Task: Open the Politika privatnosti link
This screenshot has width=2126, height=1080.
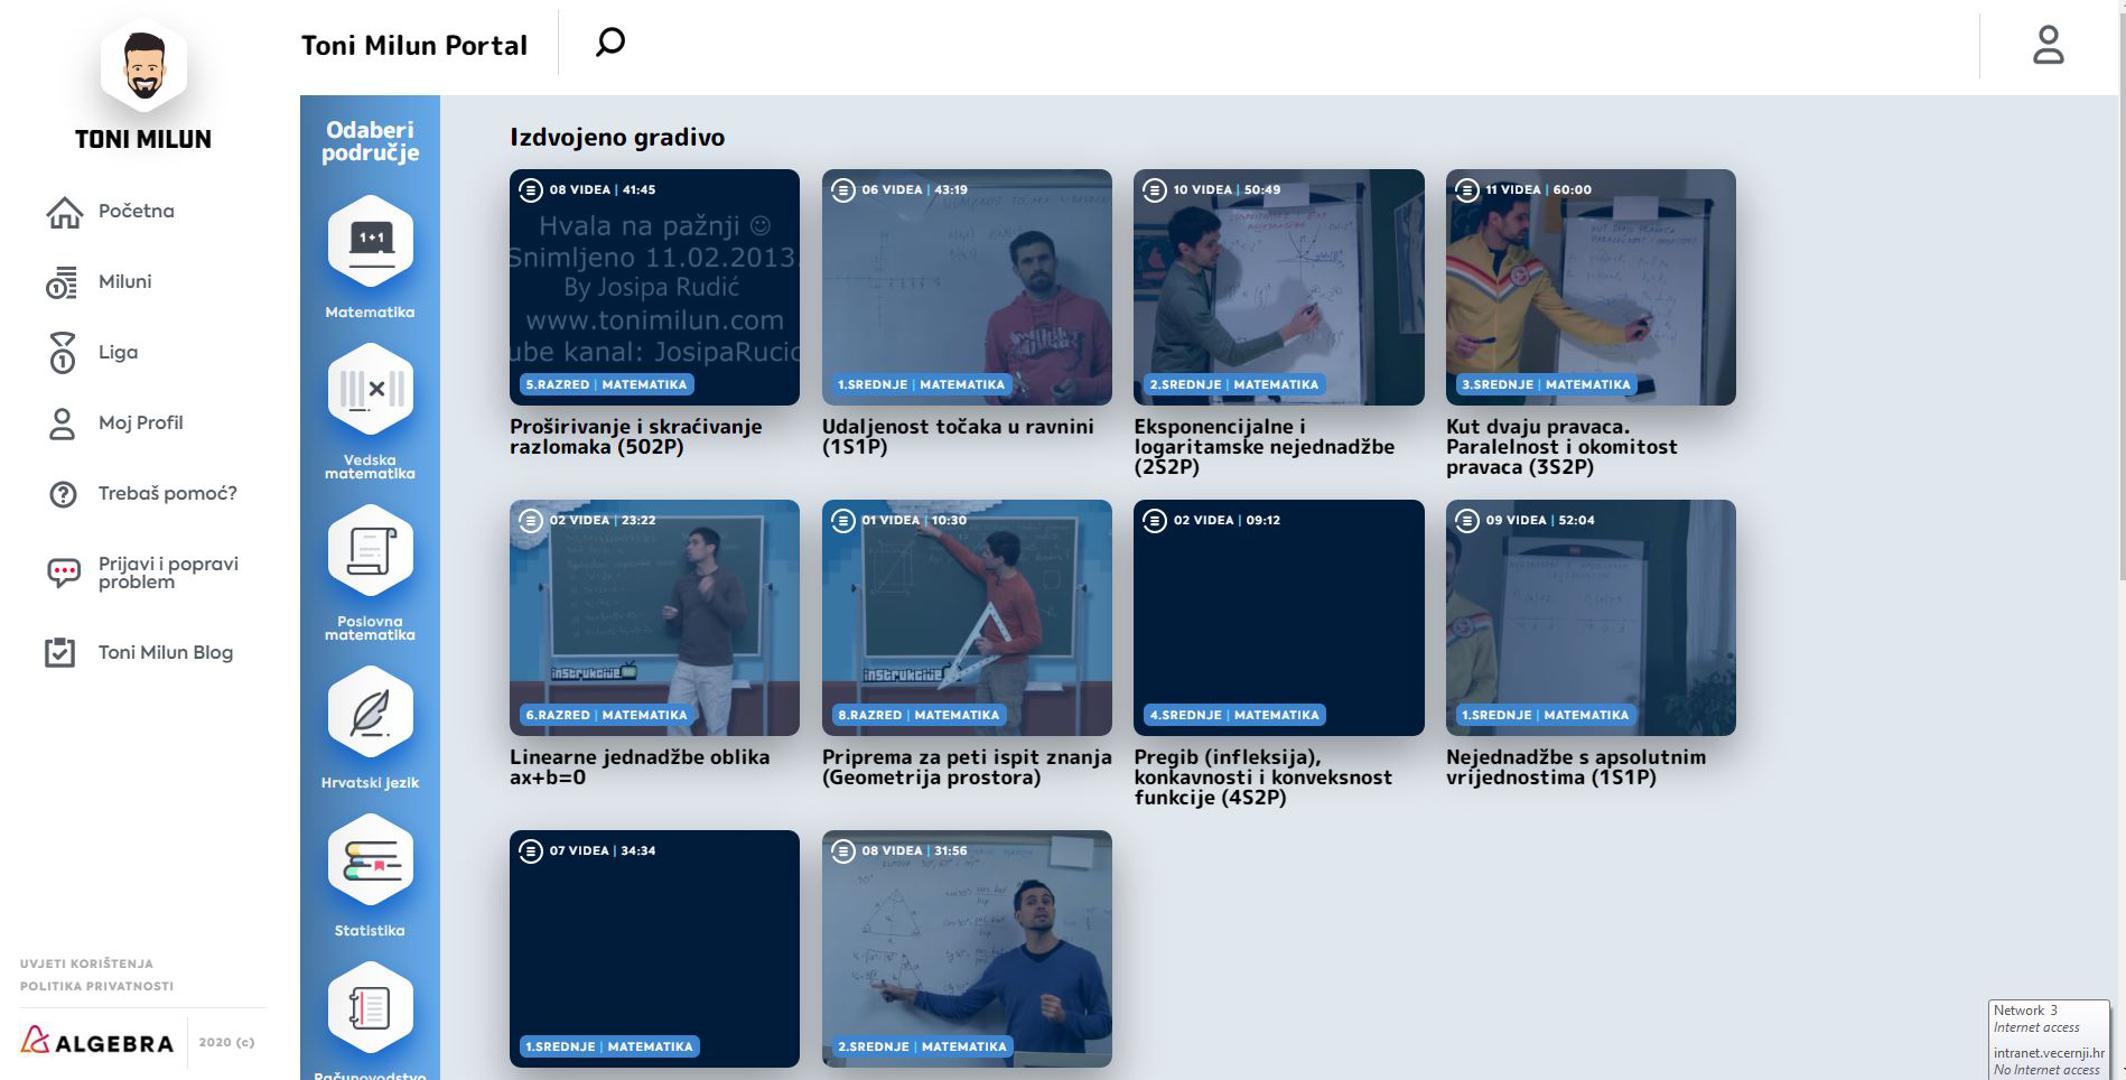Action: tap(97, 986)
